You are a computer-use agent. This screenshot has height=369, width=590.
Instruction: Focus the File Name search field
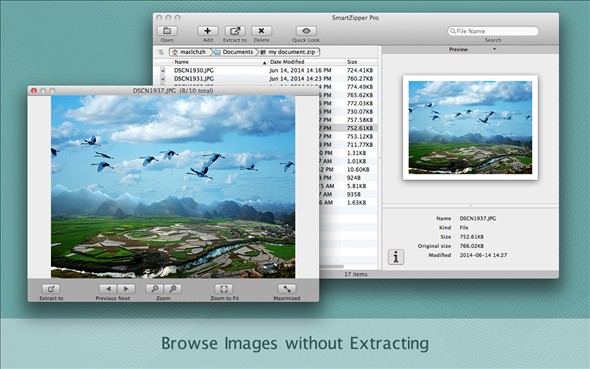(493, 31)
